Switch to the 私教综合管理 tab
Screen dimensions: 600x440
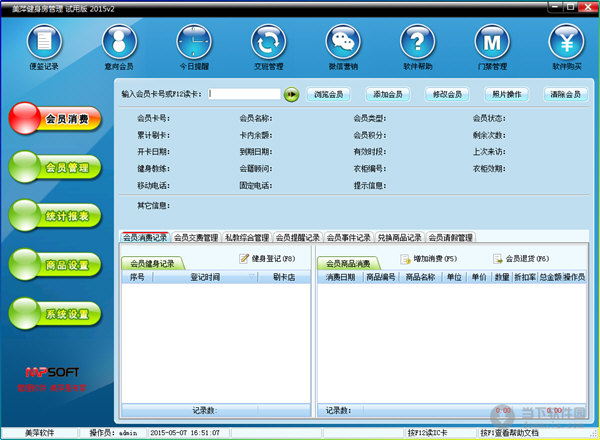click(247, 238)
